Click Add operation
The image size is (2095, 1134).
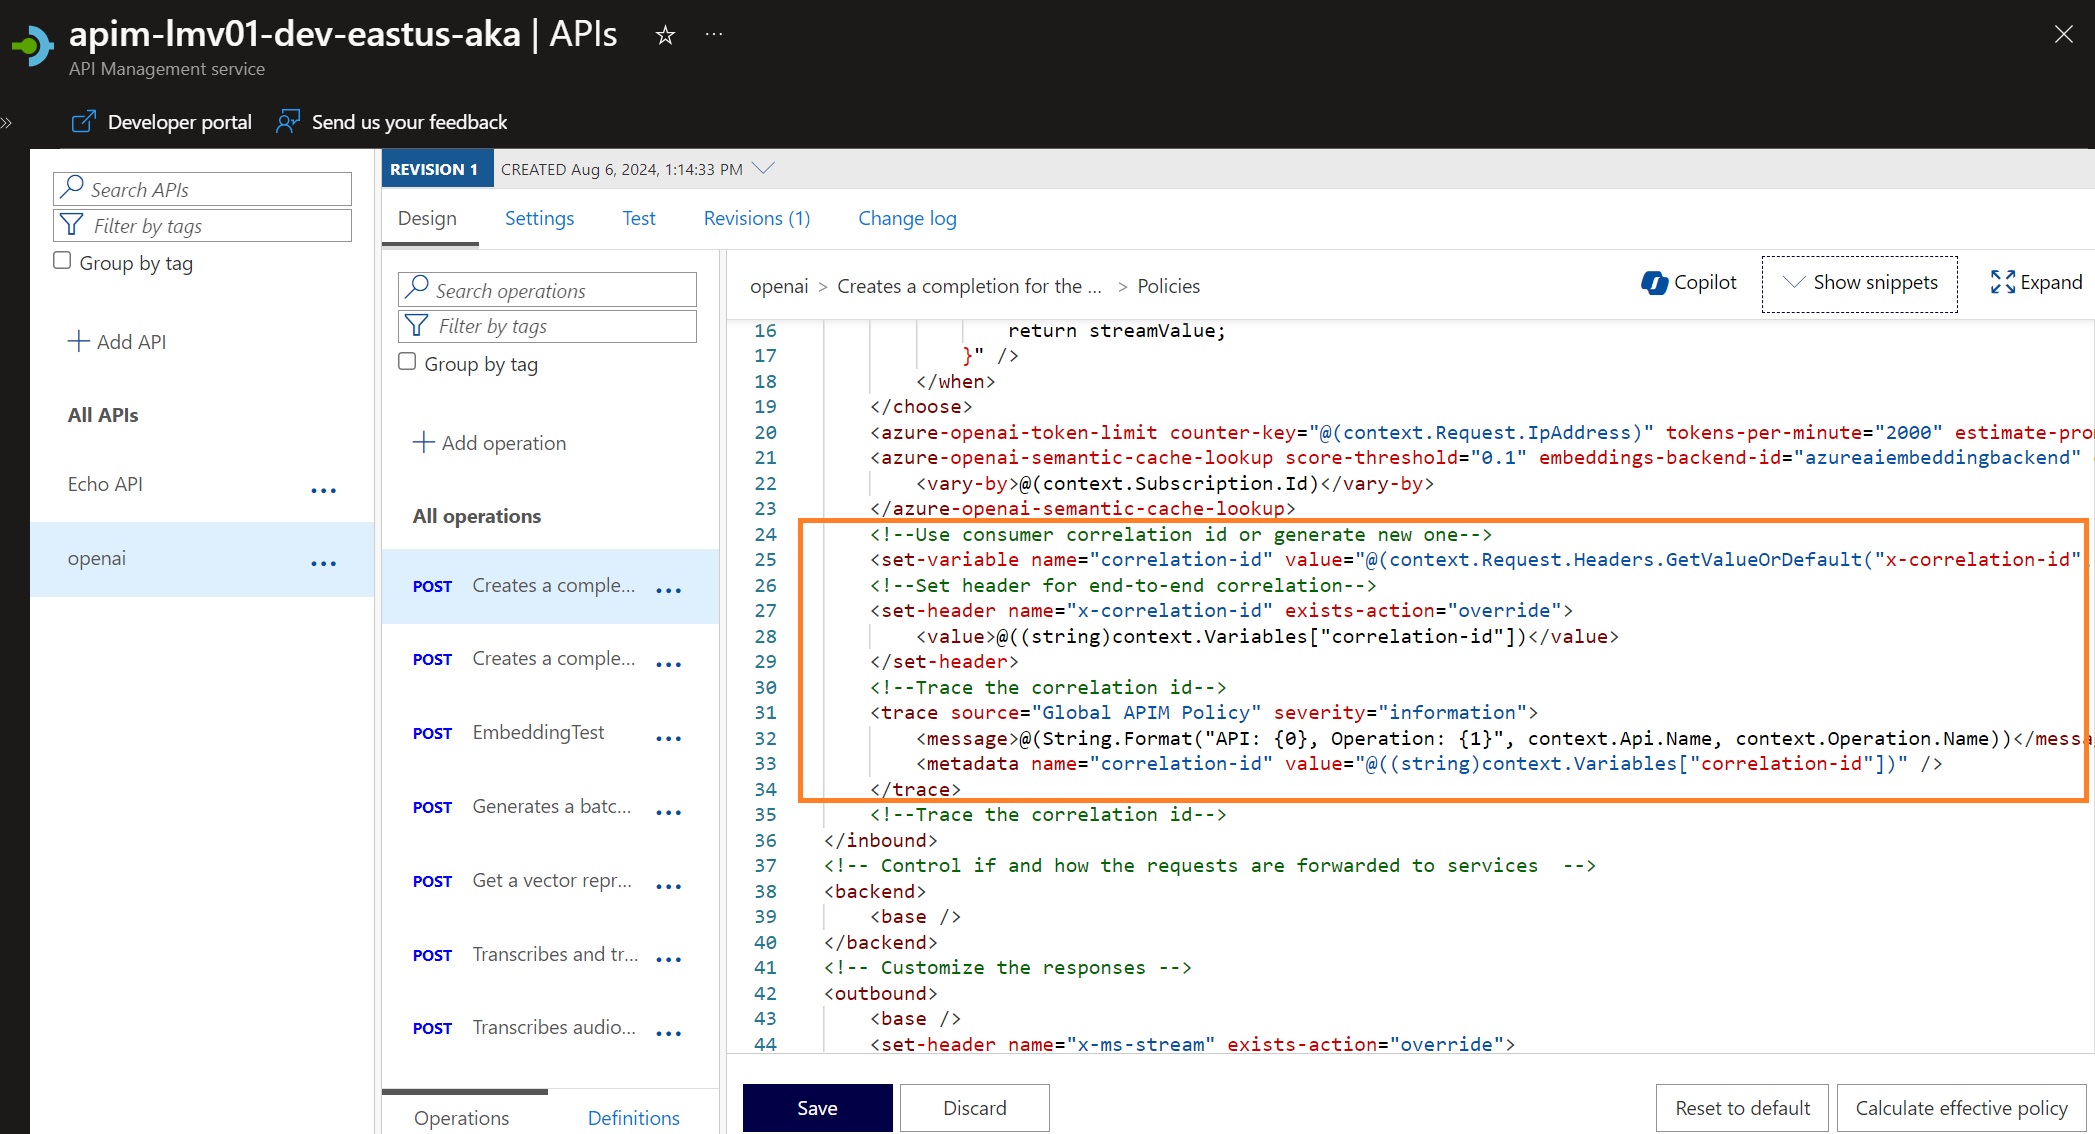pos(490,443)
